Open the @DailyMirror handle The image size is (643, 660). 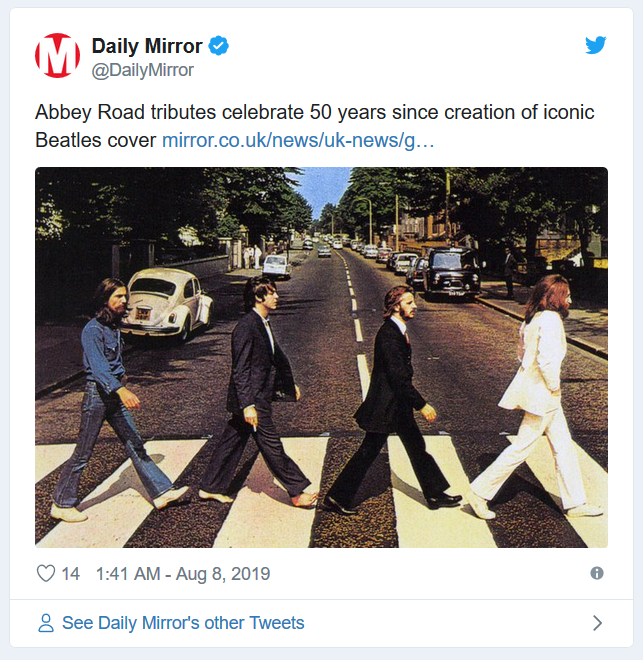143,70
